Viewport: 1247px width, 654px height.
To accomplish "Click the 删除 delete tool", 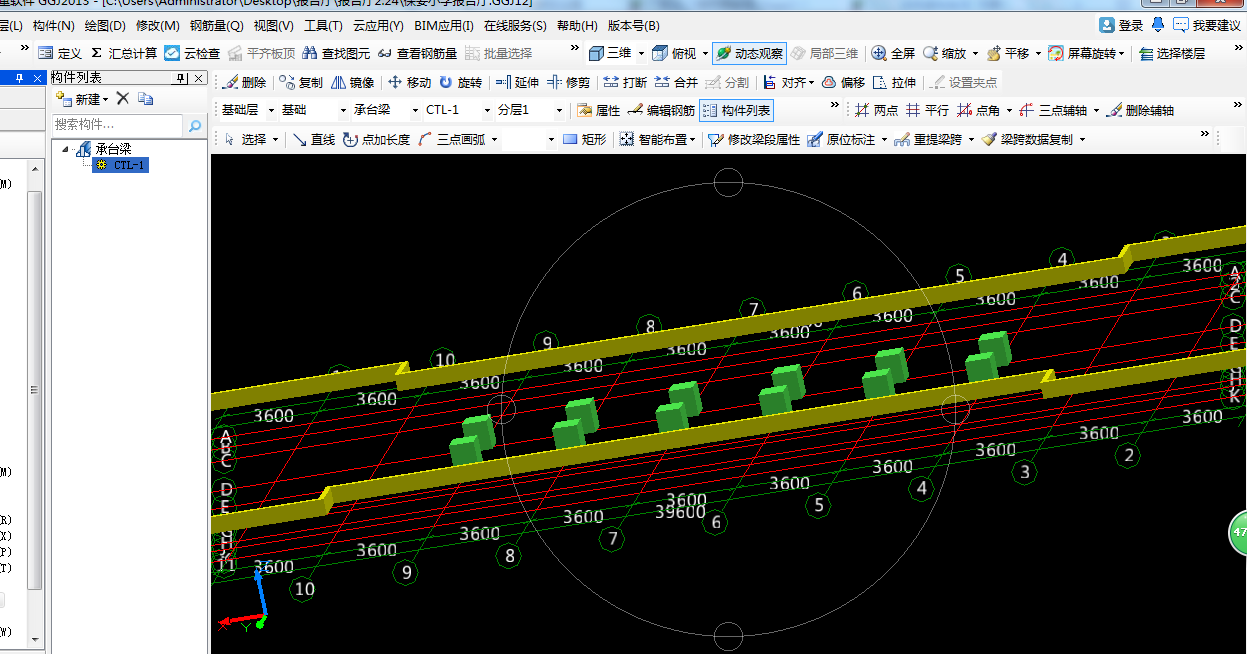I will tap(244, 83).
